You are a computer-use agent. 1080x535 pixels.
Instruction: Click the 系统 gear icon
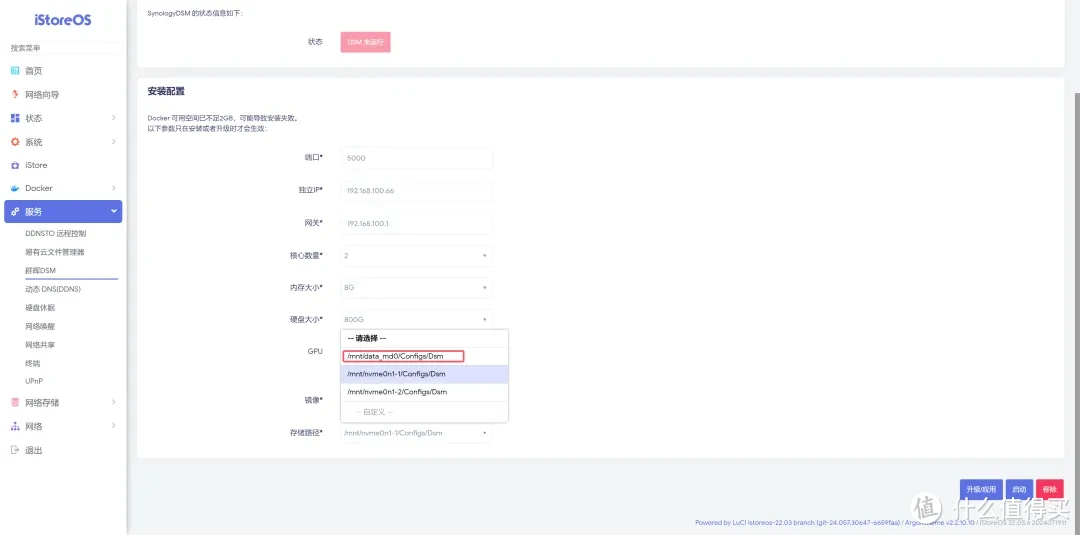coord(15,142)
